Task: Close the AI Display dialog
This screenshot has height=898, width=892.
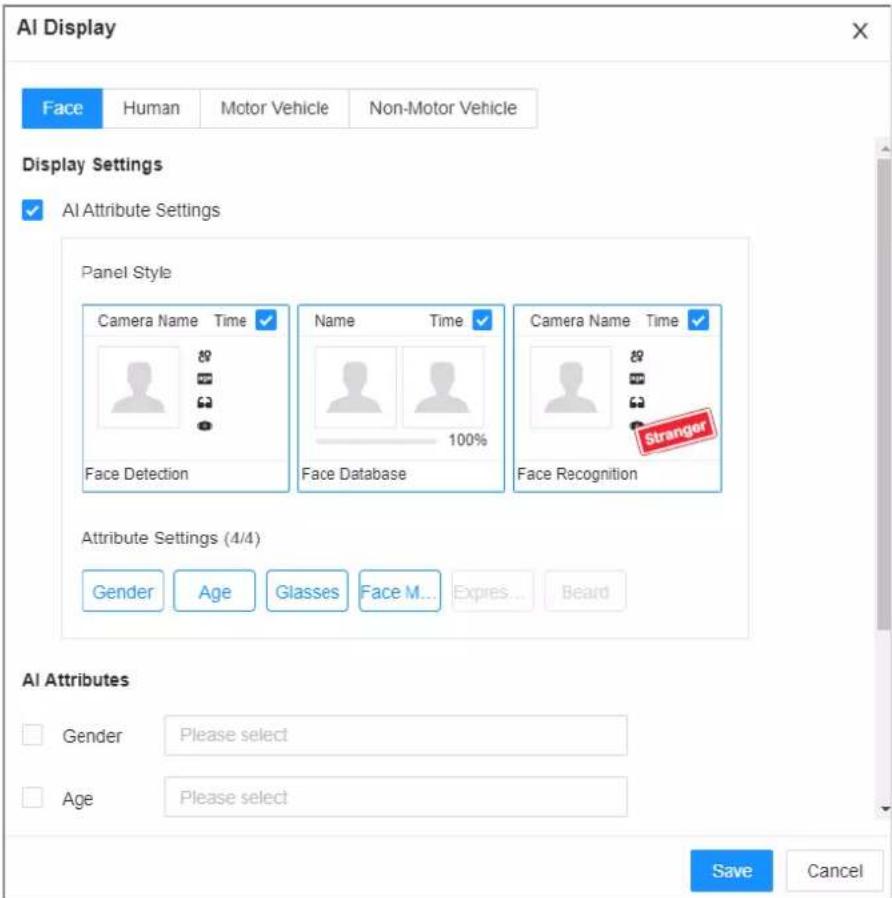Action: [859, 31]
